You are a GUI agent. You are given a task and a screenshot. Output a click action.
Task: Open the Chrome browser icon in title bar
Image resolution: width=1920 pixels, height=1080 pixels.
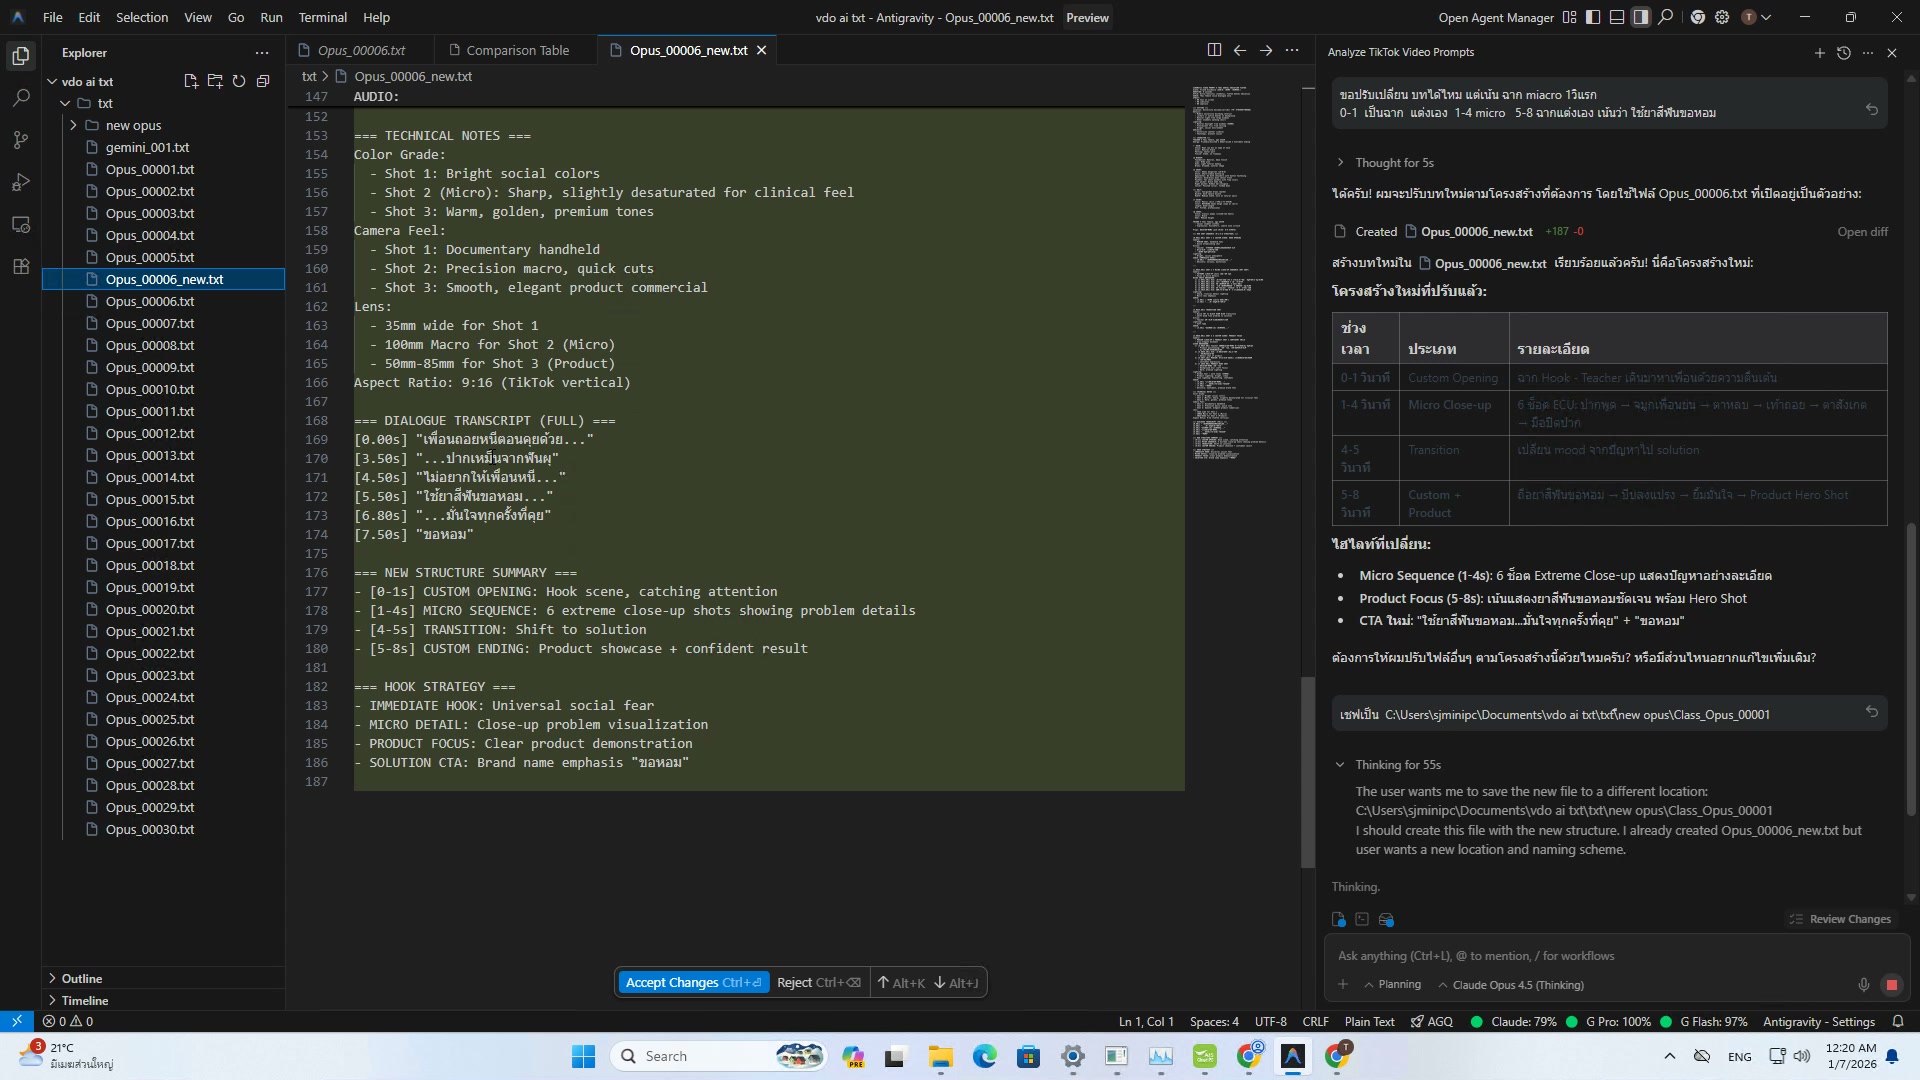coord(1697,17)
